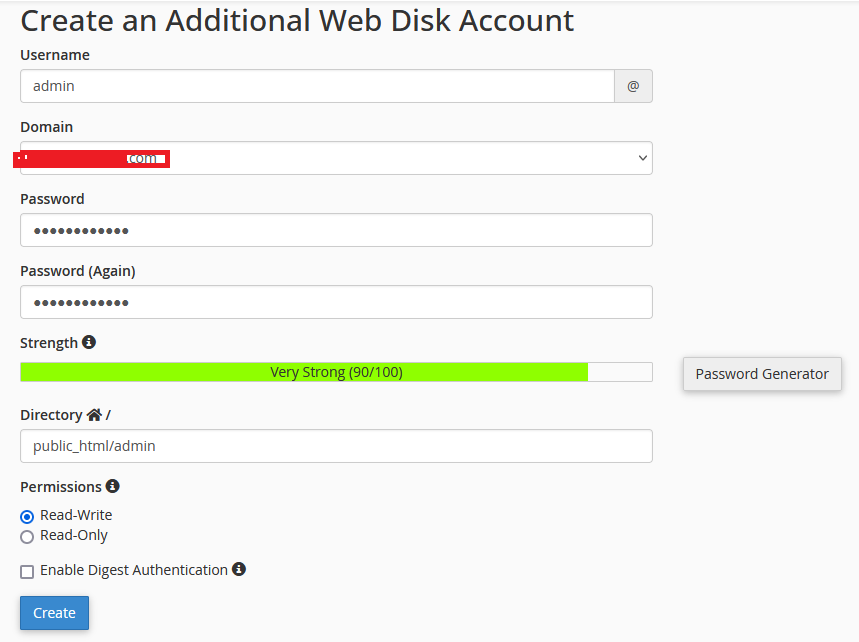Open the Password Generator
Viewport: 859px width, 642px height.
pos(762,374)
